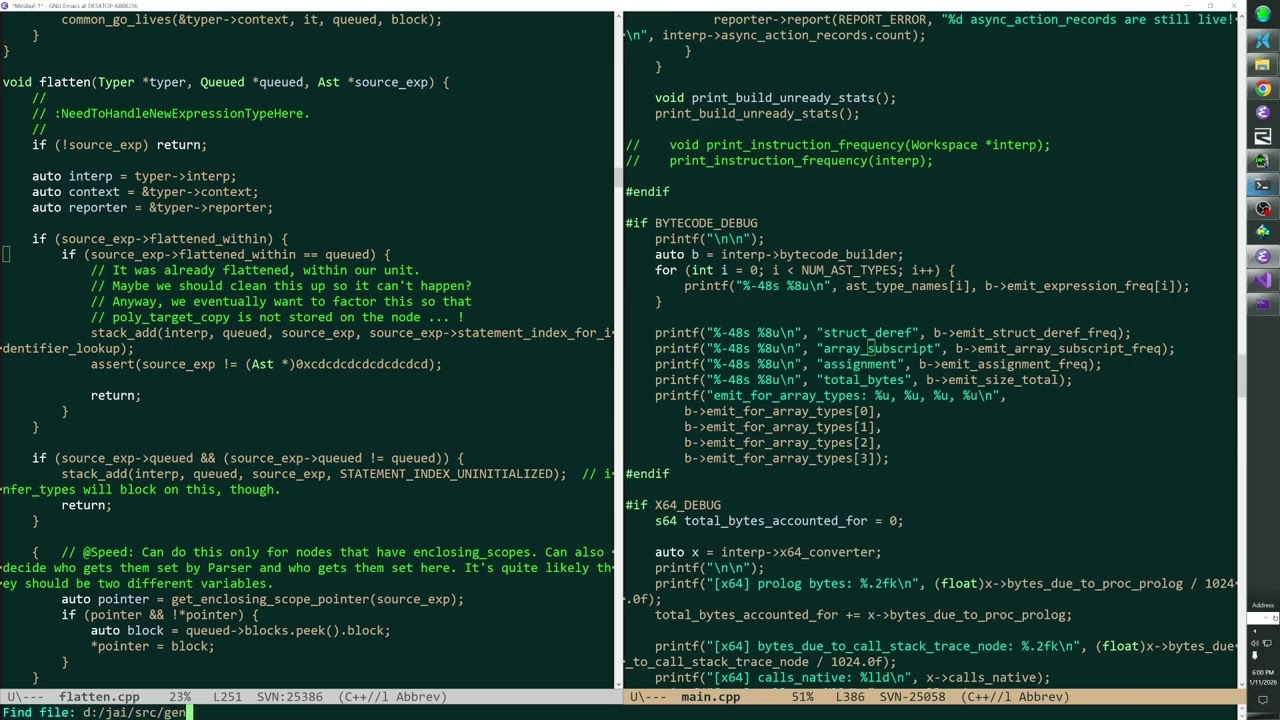Refresh the taskbar Address field
1280x720 pixels.
(x=1275, y=618)
